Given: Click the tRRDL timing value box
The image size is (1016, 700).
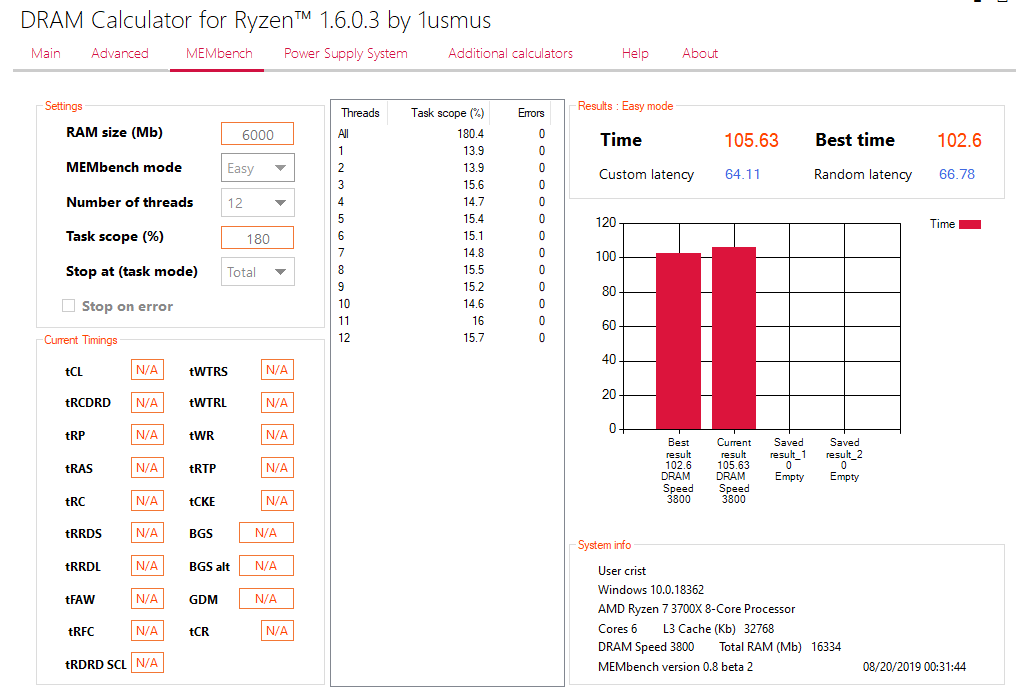Looking at the screenshot, I should [x=147, y=566].
